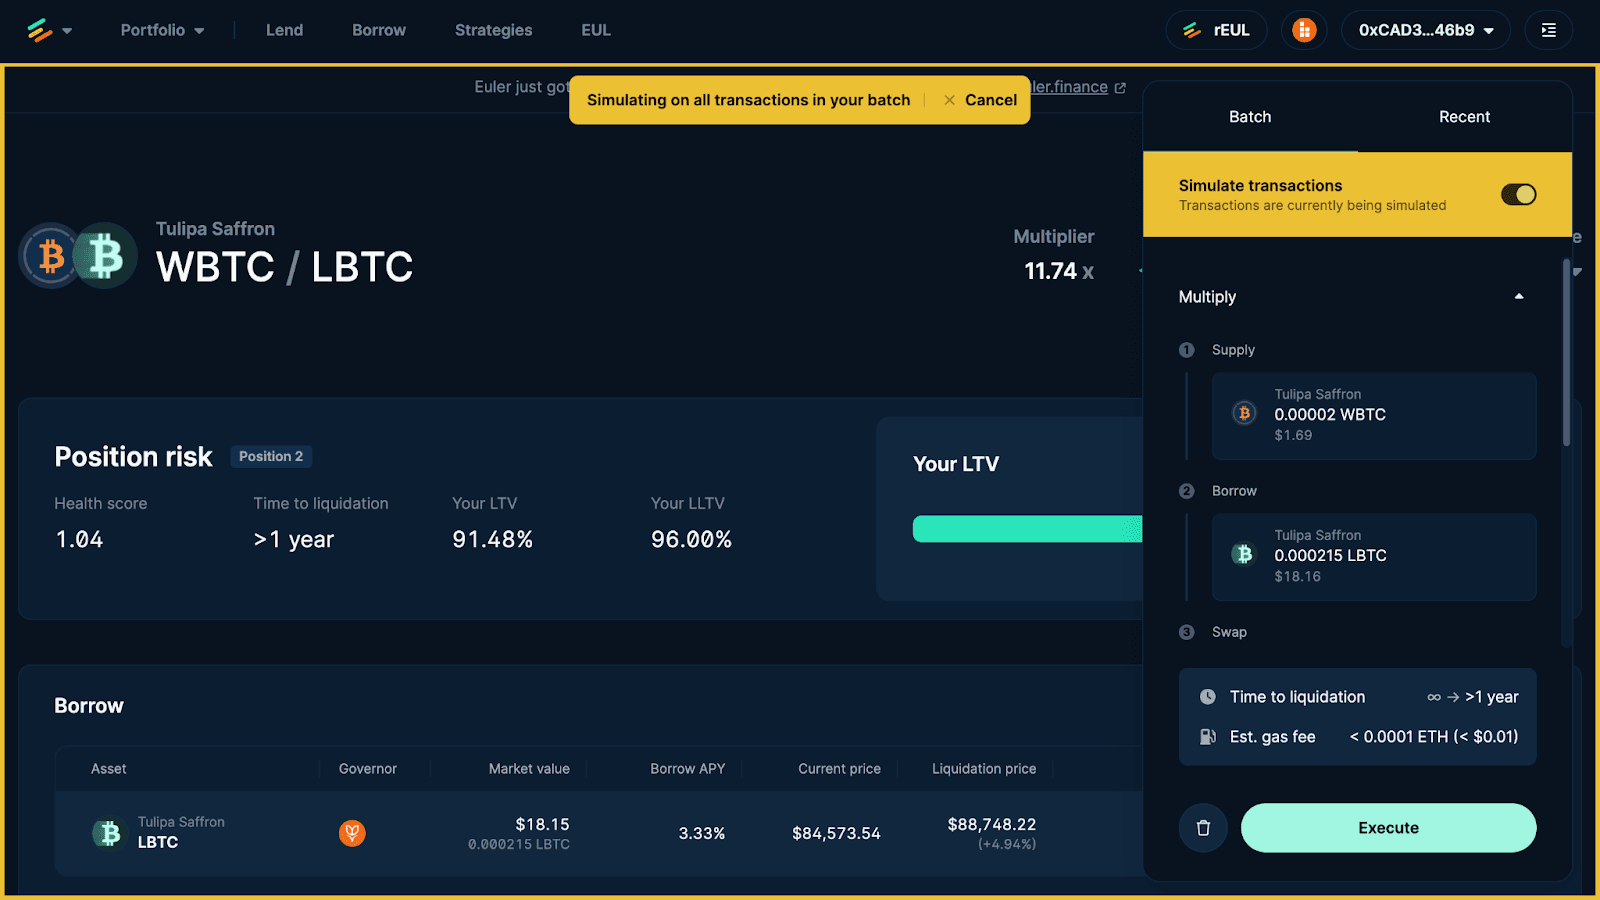Image resolution: width=1600 pixels, height=900 pixels.
Task: Open the orange notification icon in header
Action: click(x=1304, y=30)
